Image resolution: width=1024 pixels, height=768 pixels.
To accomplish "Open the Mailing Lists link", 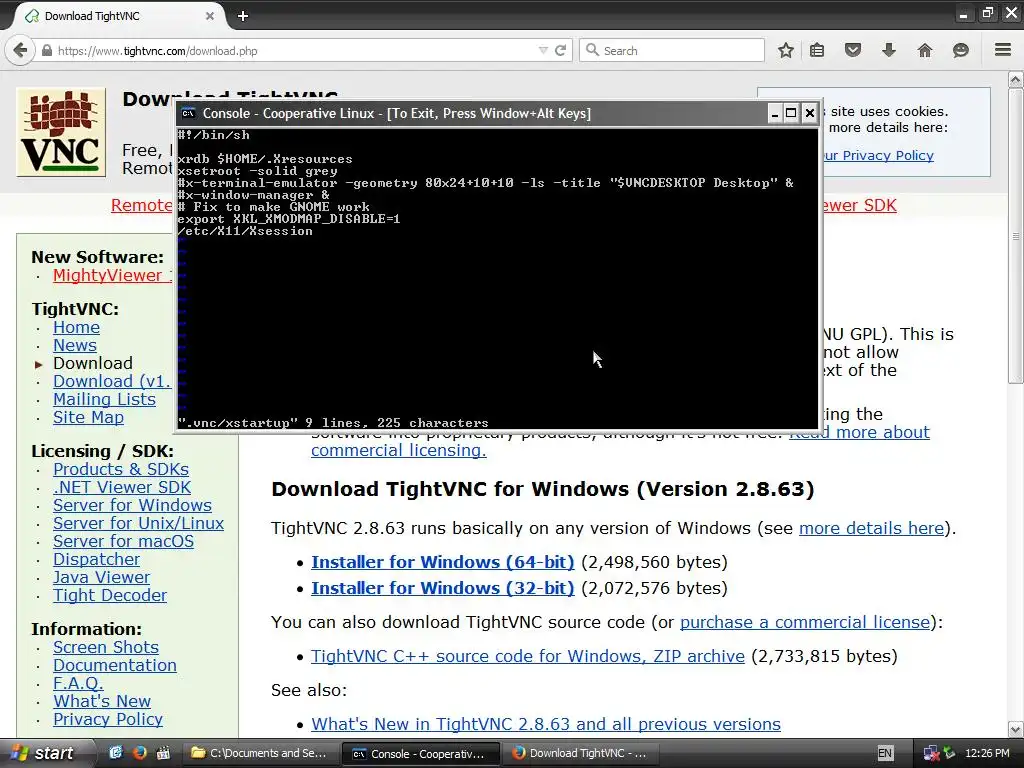I will [104, 399].
